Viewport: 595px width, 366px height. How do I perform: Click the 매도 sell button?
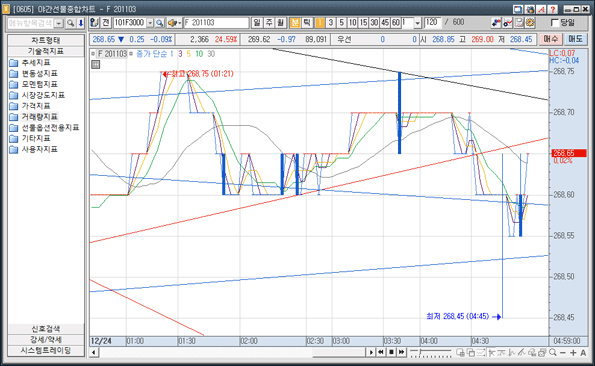click(x=575, y=39)
